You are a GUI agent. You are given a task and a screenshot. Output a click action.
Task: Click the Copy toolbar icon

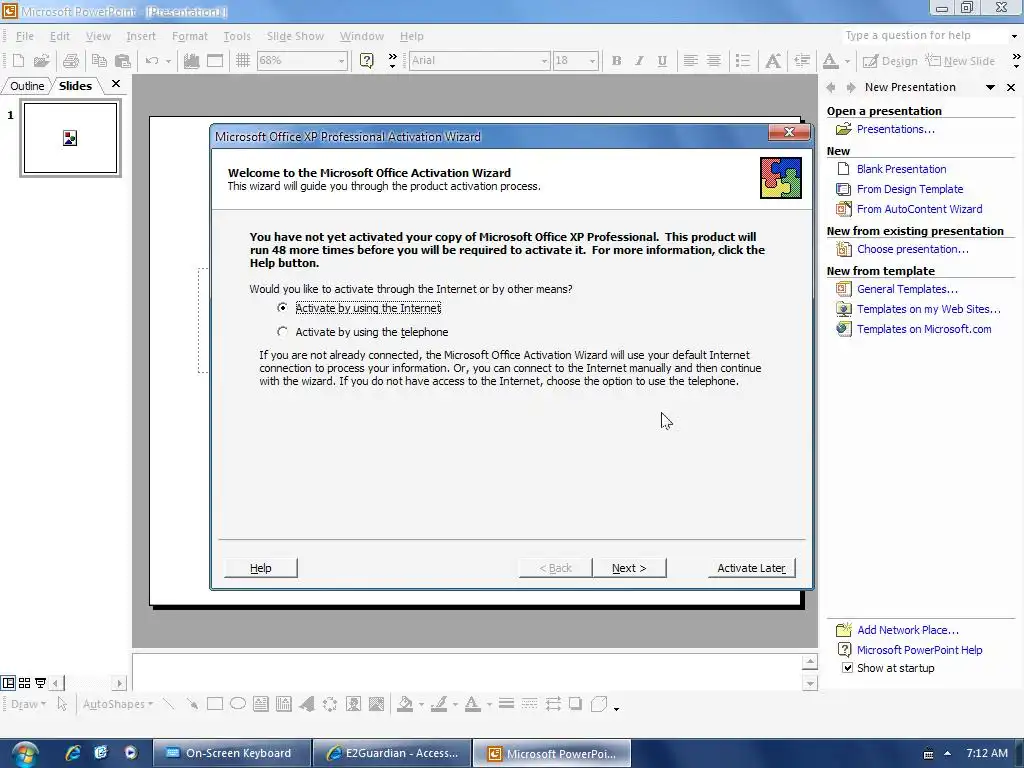point(99,61)
